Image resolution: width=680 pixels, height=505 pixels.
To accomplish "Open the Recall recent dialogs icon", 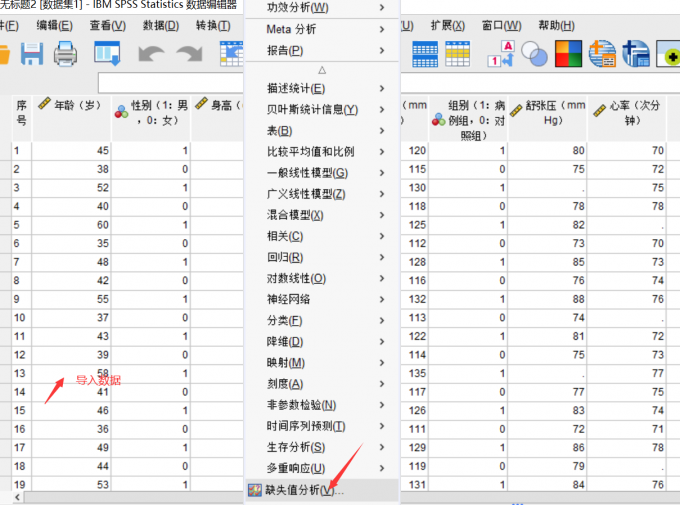I will tap(107, 54).
